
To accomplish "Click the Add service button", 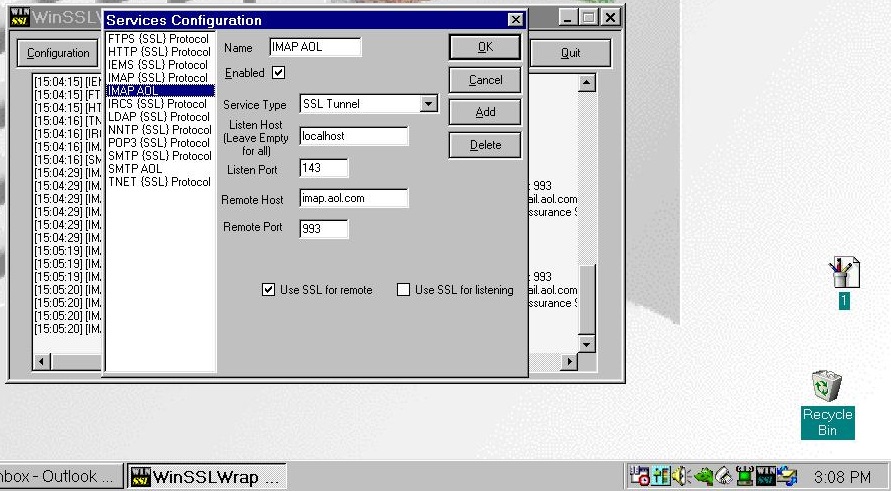I will tap(485, 113).
